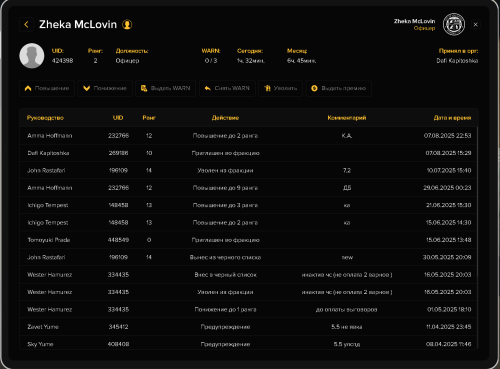Click the action Вынес из черного списка

(x=225, y=257)
